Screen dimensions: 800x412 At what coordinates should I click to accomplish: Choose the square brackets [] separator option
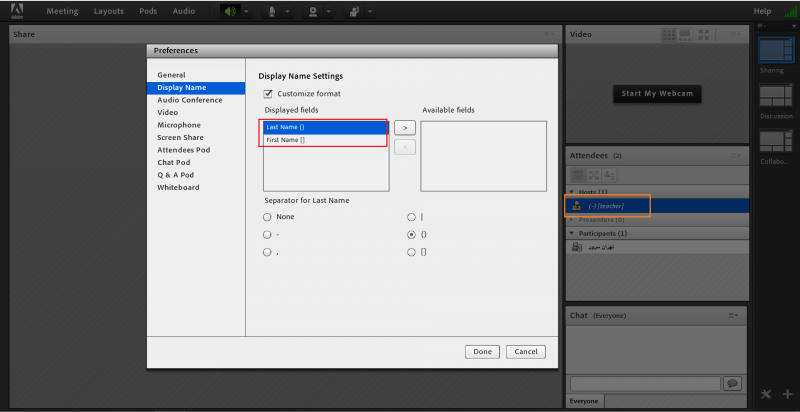click(411, 252)
